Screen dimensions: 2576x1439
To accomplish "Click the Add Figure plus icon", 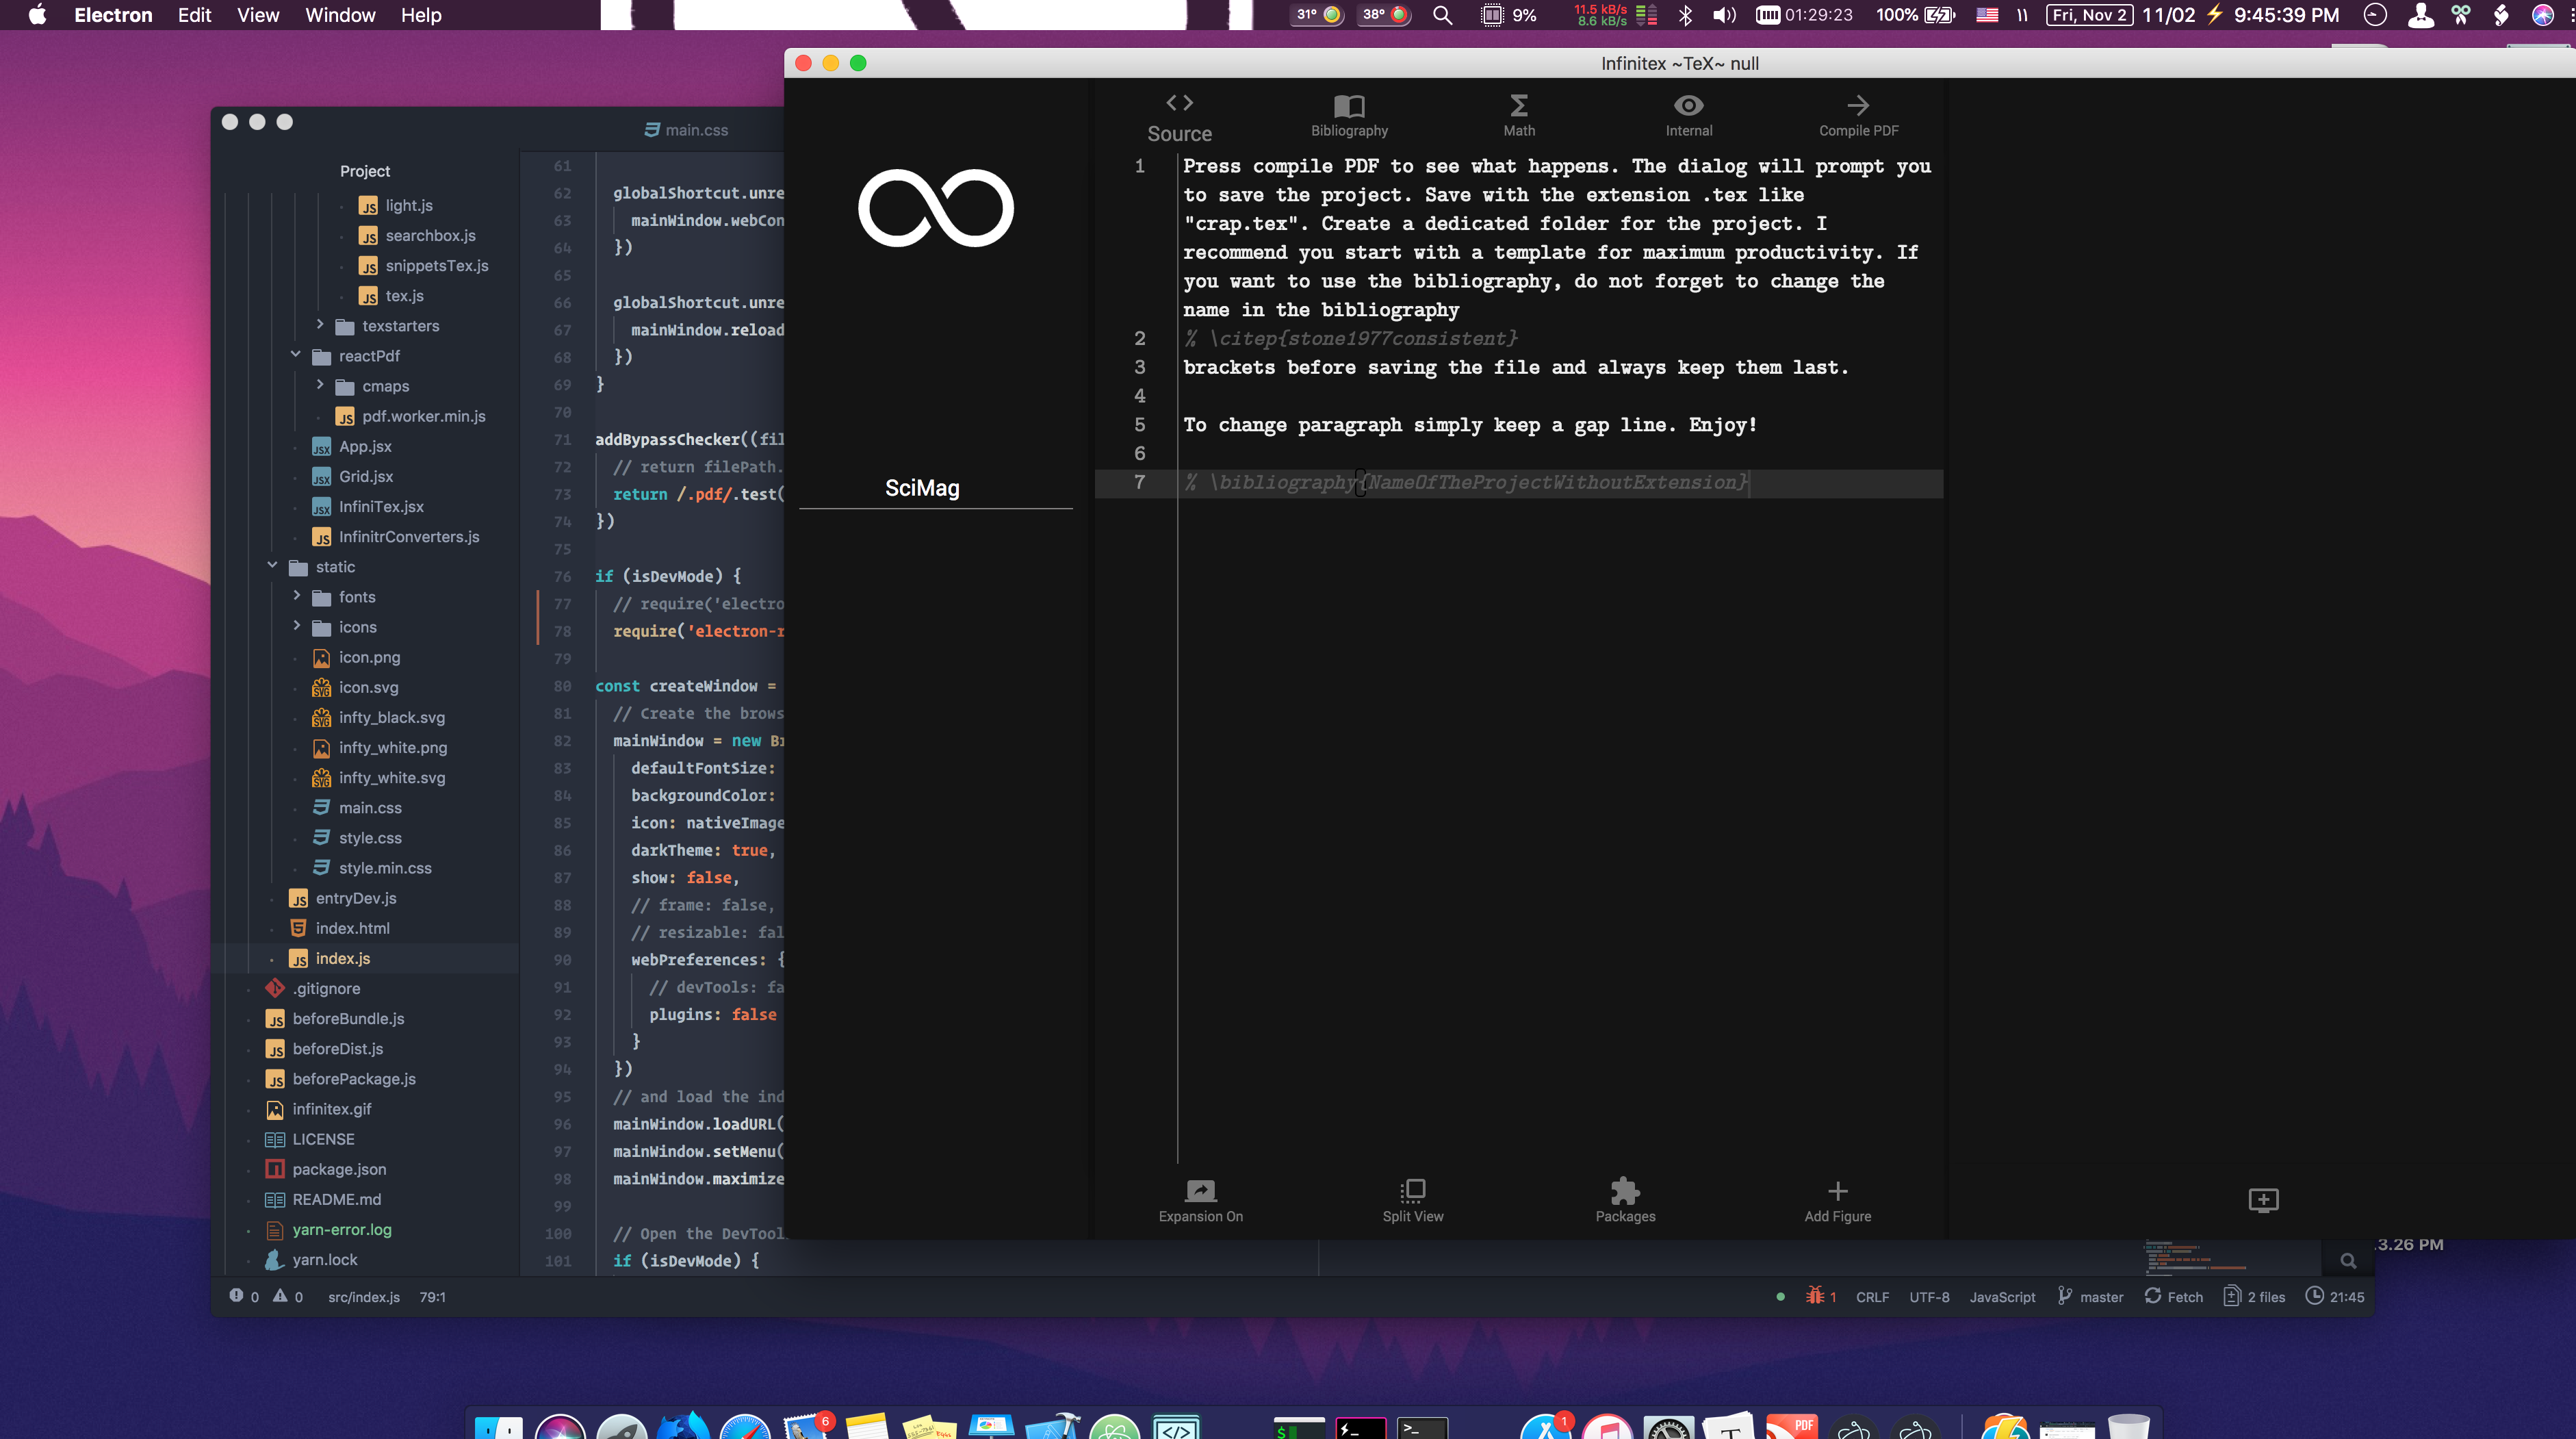I will [1837, 1191].
